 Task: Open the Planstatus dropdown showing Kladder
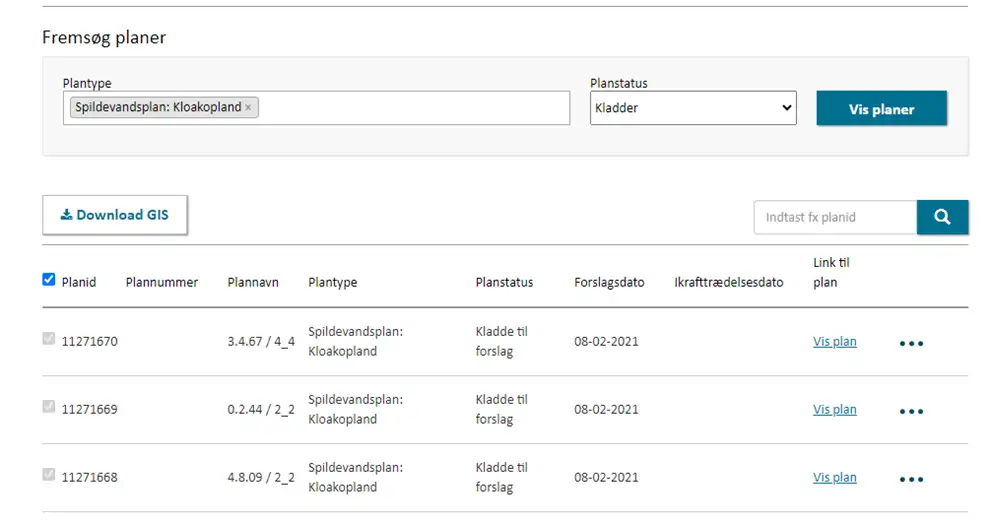click(692, 108)
